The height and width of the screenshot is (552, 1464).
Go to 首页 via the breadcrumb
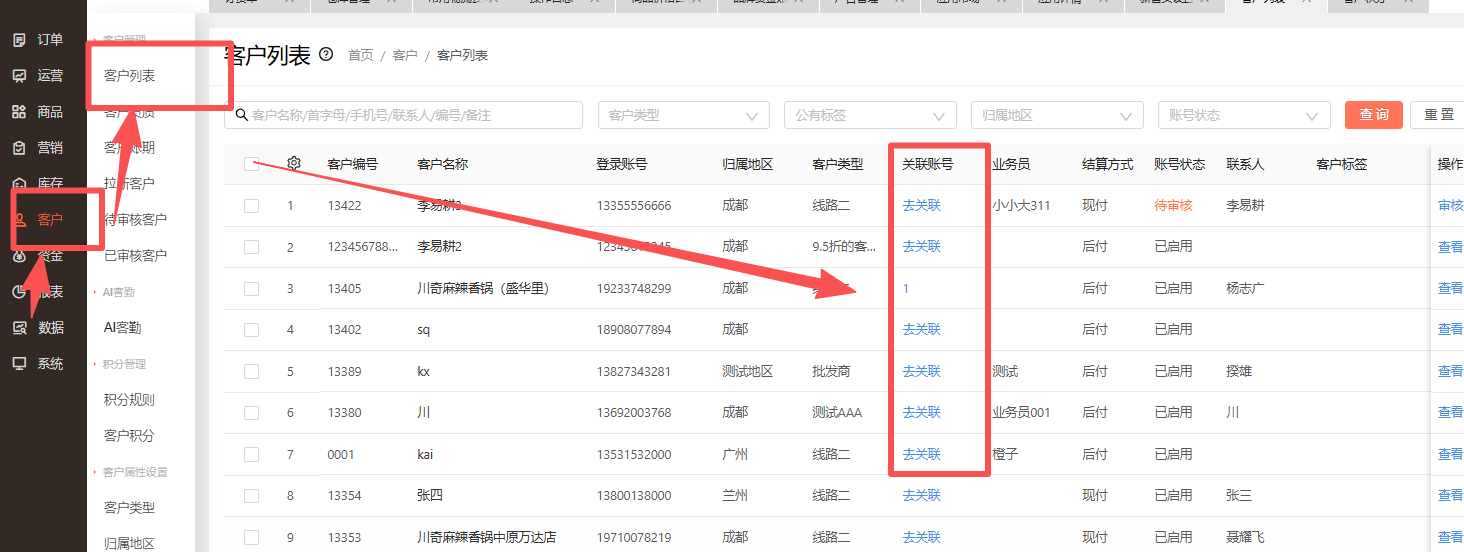(360, 56)
